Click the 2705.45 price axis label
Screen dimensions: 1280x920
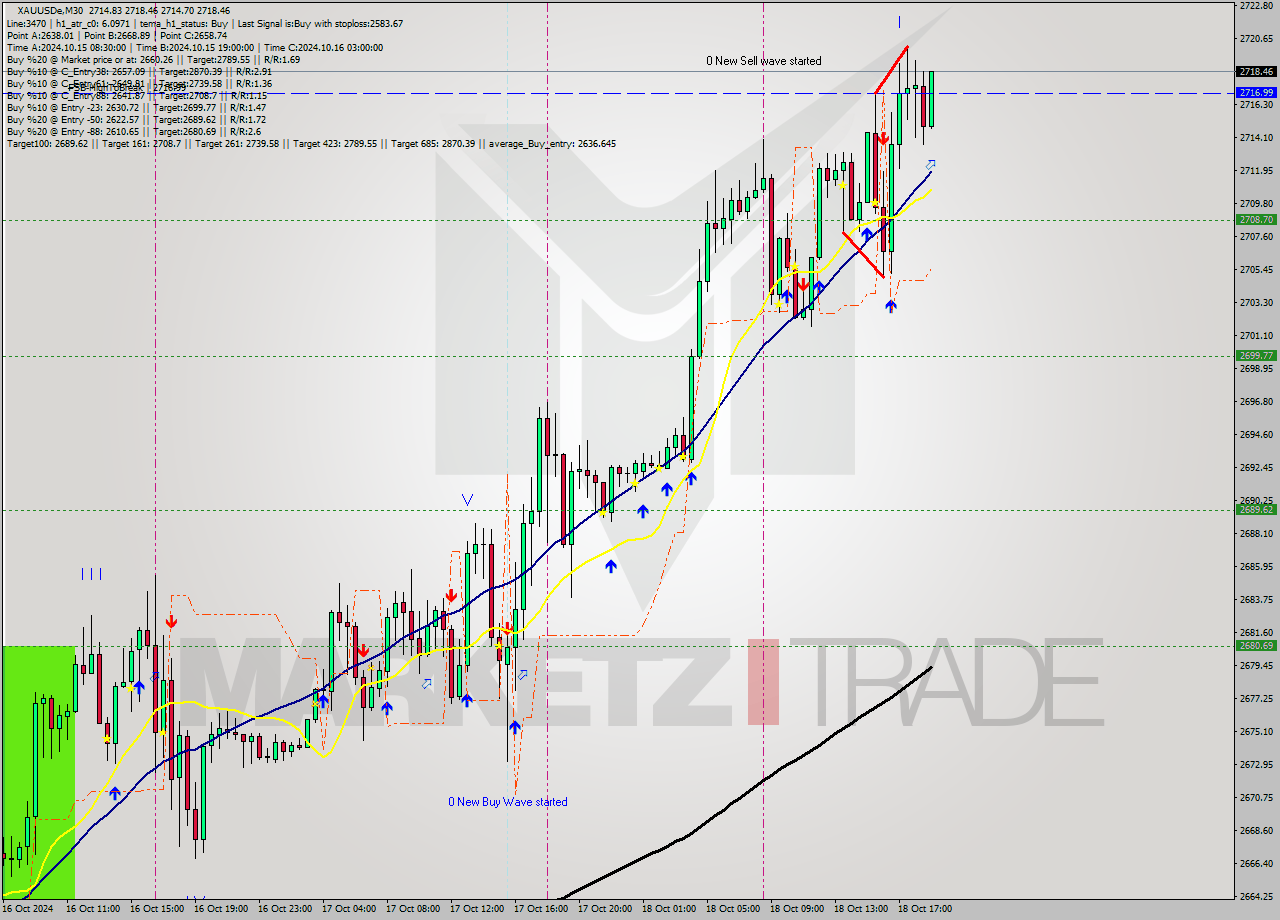click(x=1255, y=269)
